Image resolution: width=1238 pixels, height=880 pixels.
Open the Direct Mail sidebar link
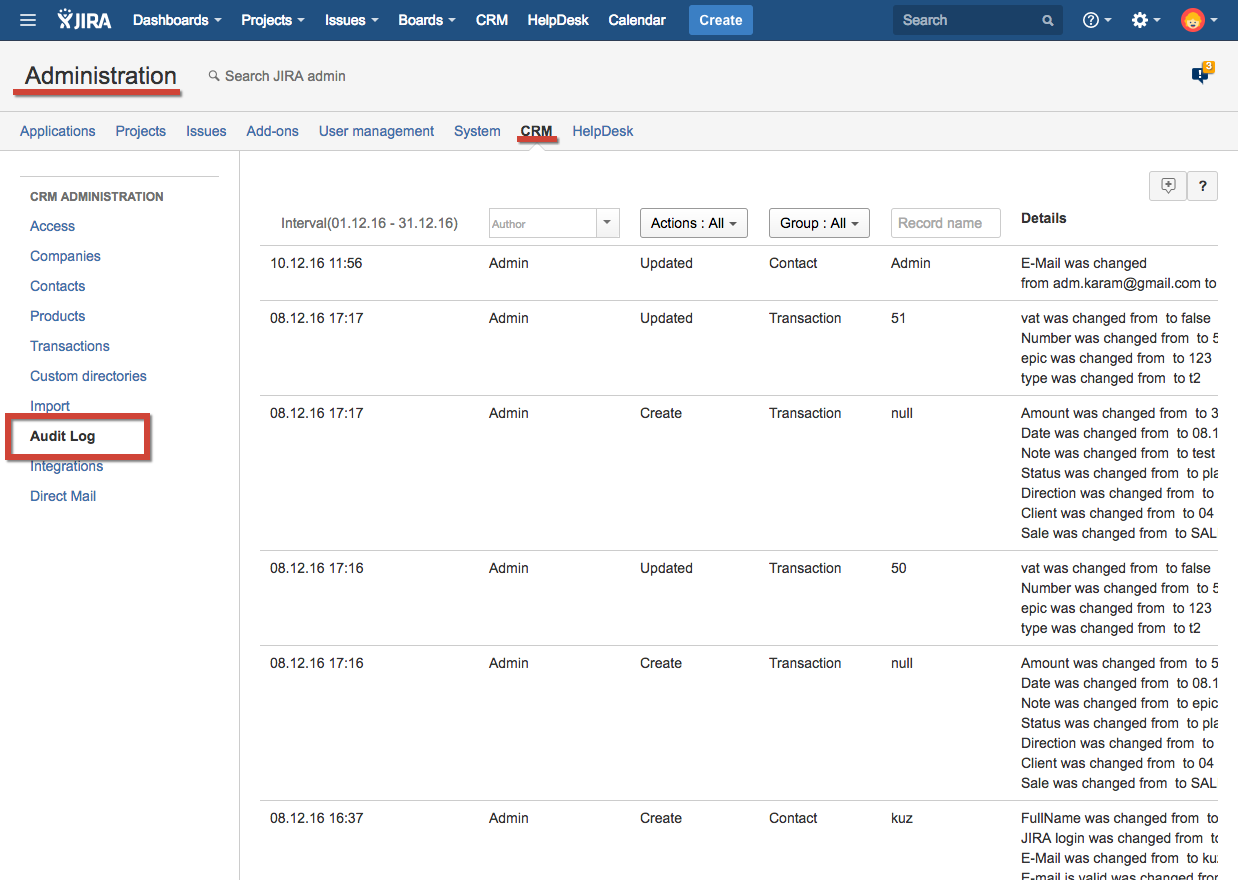(x=63, y=496)
